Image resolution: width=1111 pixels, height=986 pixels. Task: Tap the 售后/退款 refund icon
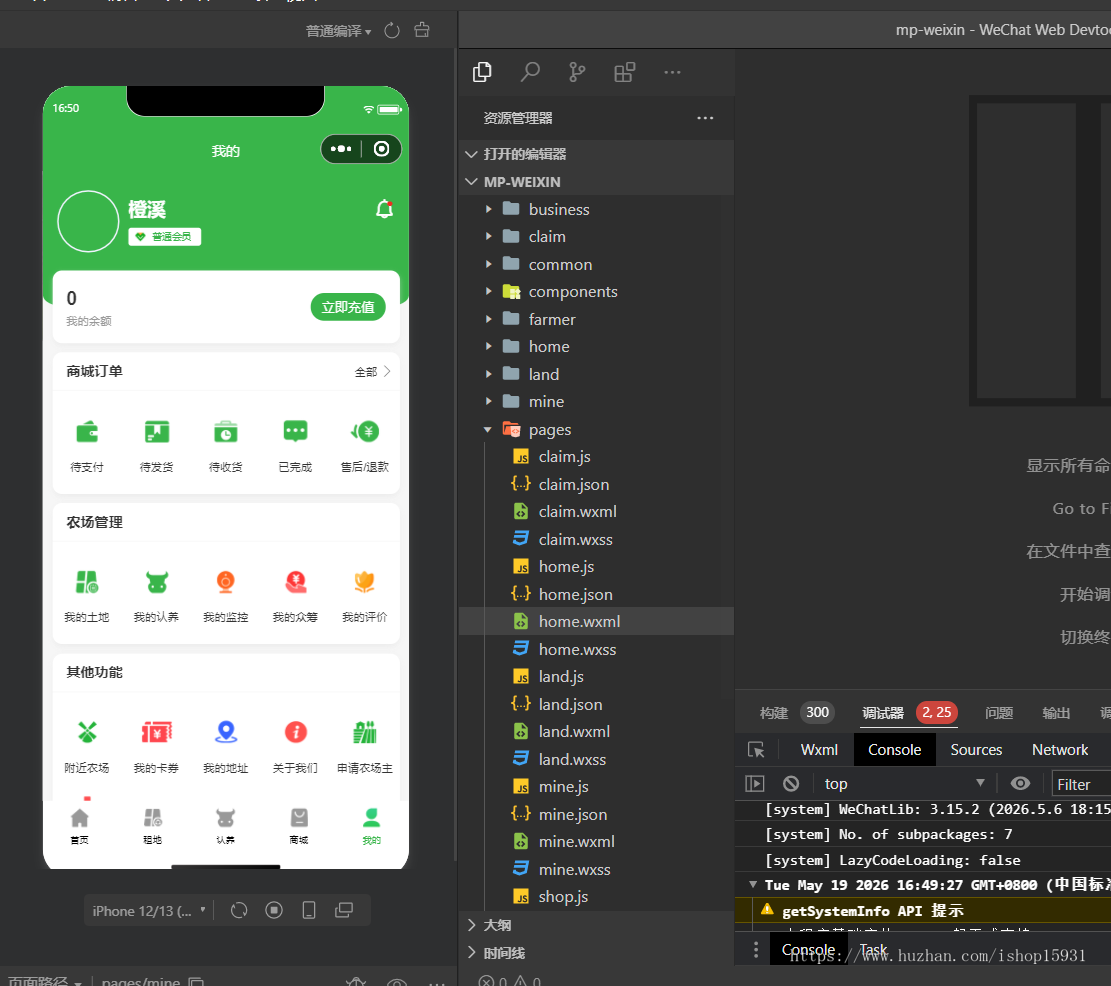click(x=365, y=431)
